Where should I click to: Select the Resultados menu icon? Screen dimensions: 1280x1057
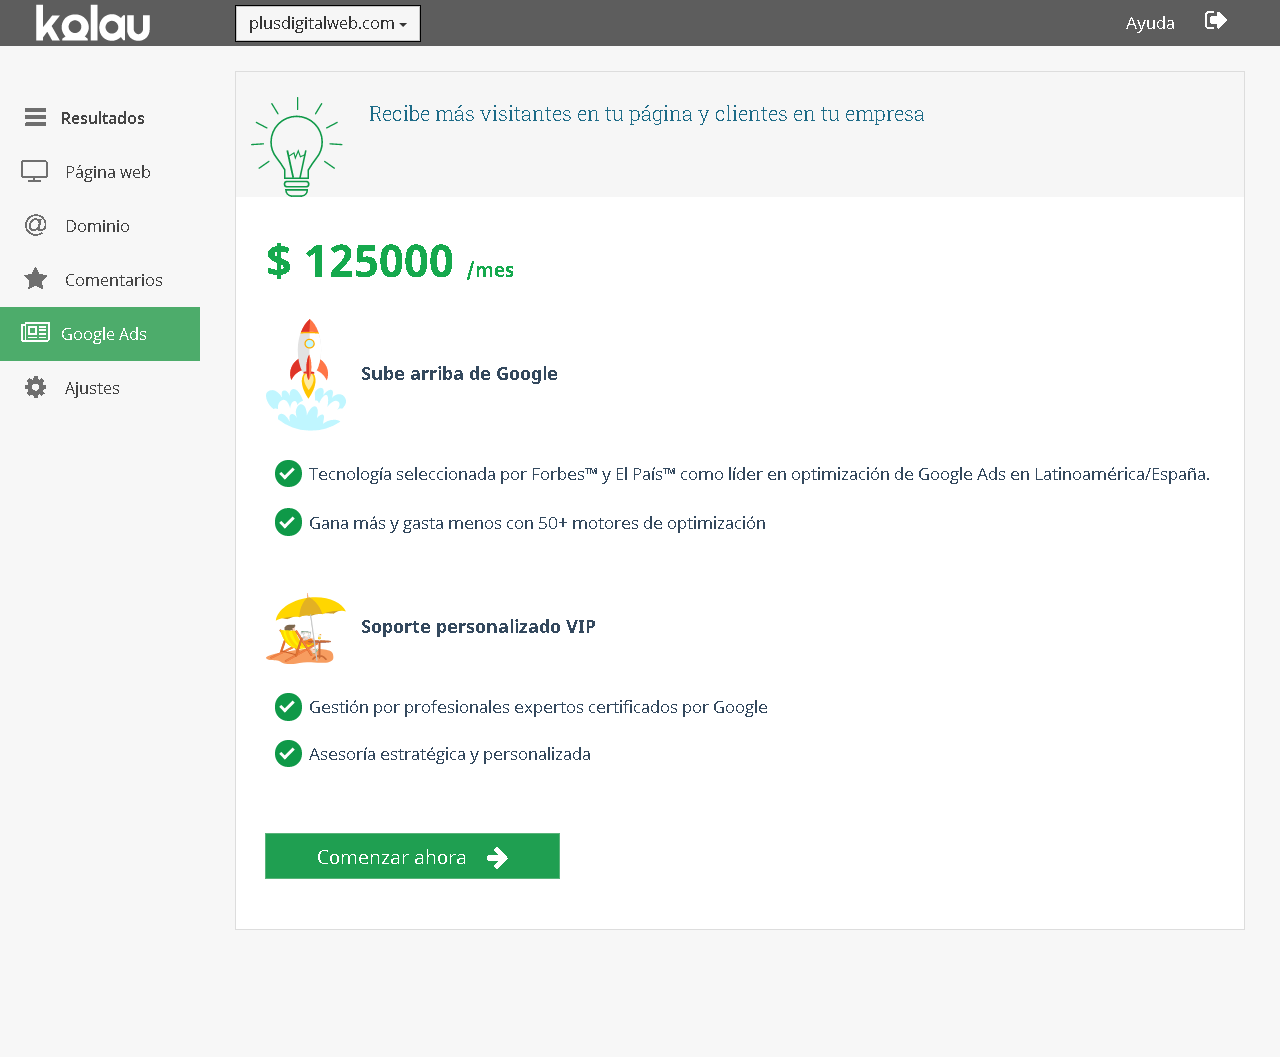(35, 117)
